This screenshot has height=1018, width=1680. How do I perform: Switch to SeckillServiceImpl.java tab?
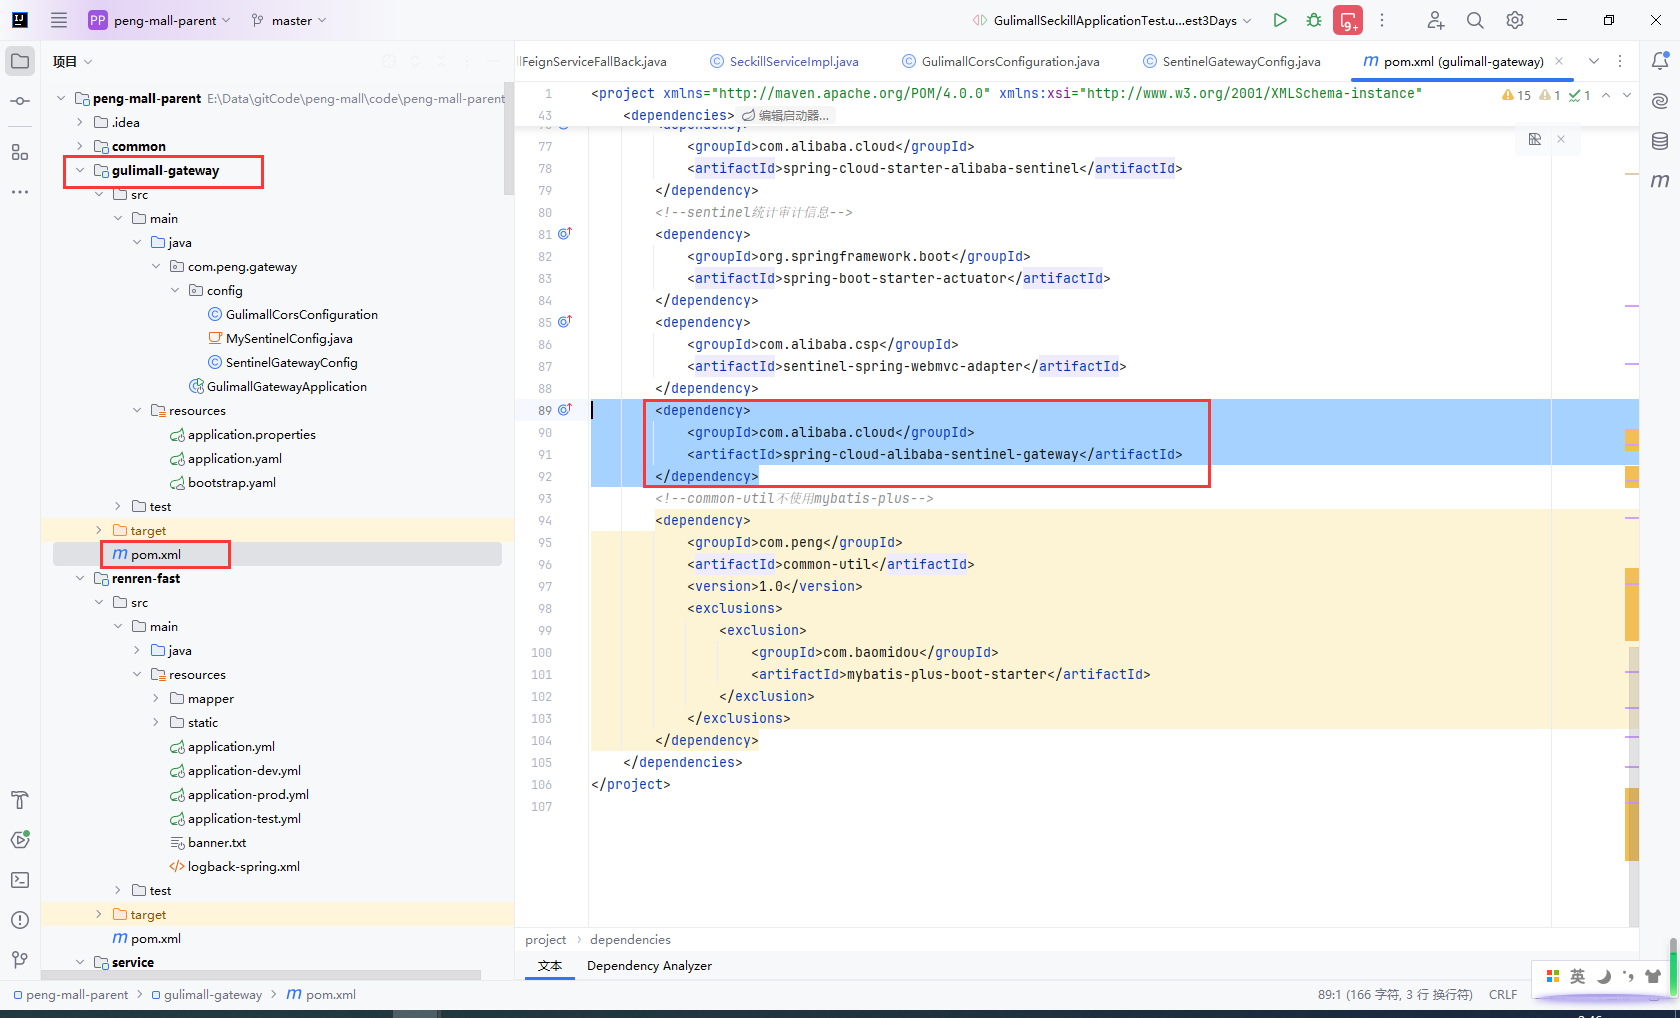click(784, 61)
